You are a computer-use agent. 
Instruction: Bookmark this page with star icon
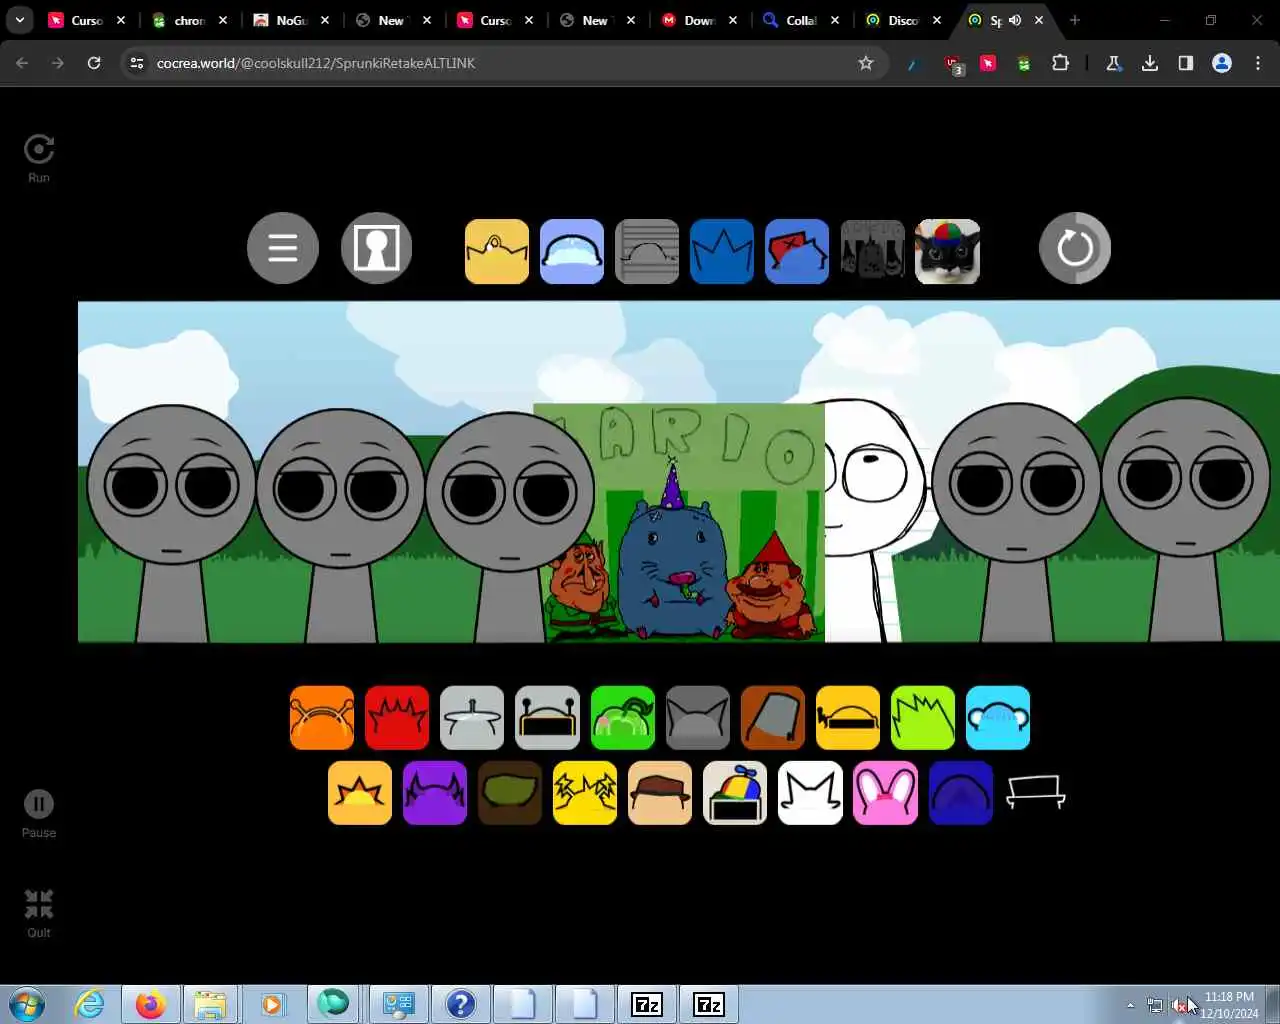click(x=866, y=63)
